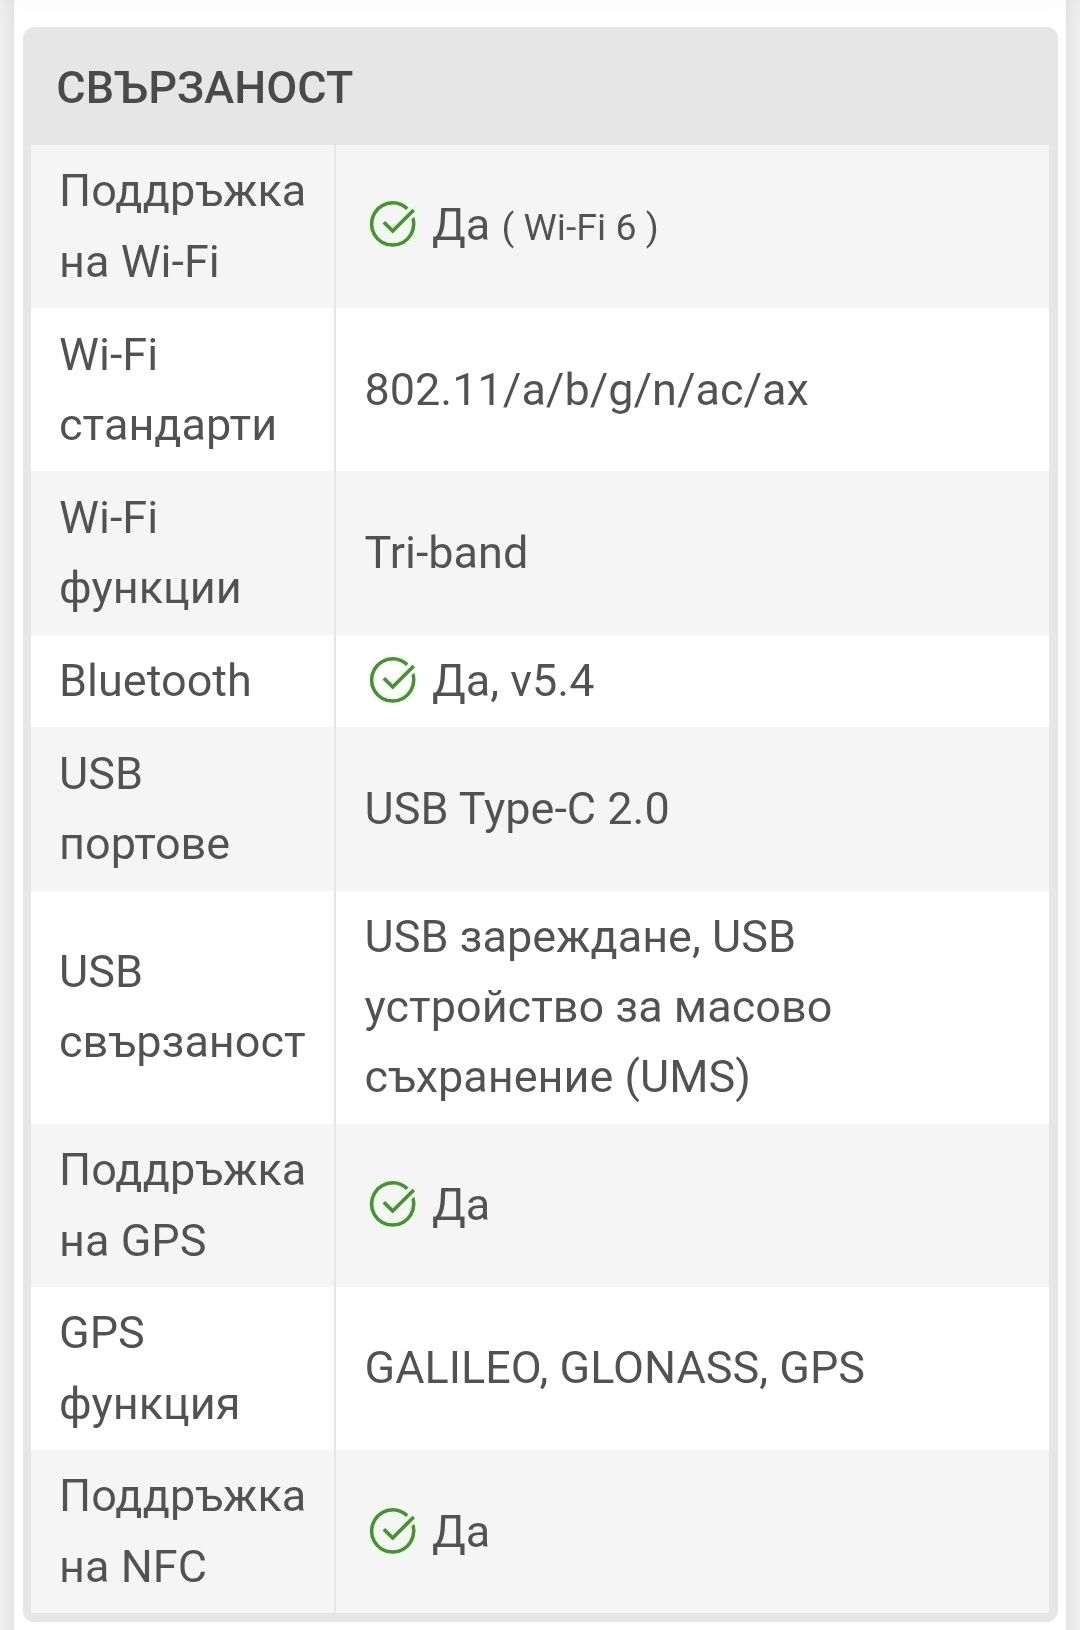The height and width of the screenshot is (1630, 1080).
Task: Click the Tri-band value
Action: tap(446, 553)
